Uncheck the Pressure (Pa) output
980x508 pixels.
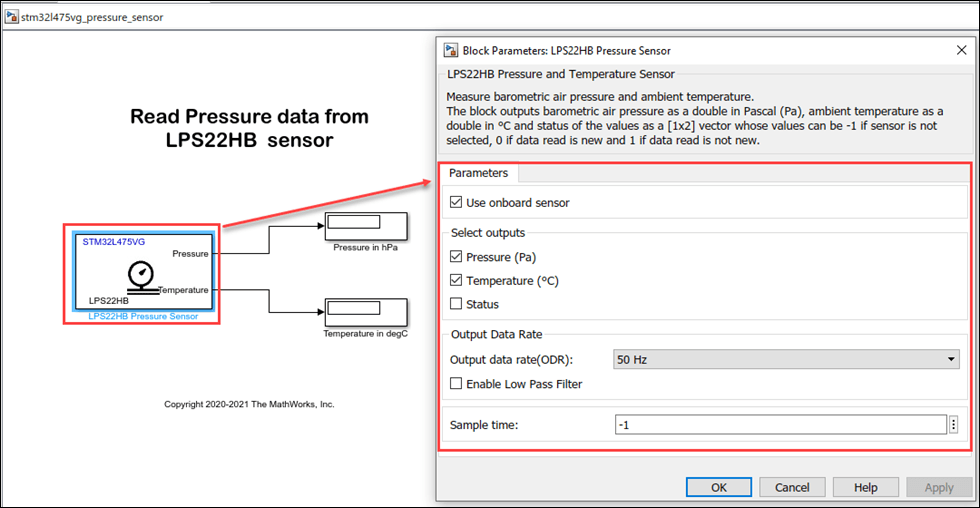[x=457, y=257]
